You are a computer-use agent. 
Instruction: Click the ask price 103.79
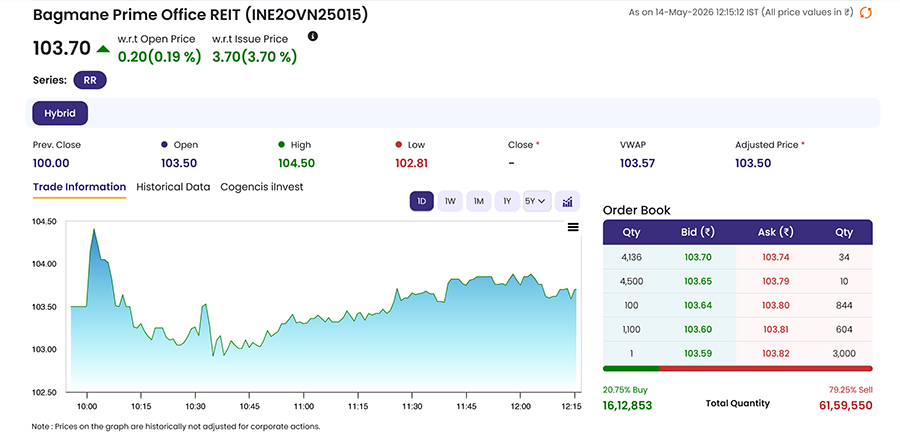point(776,281)
